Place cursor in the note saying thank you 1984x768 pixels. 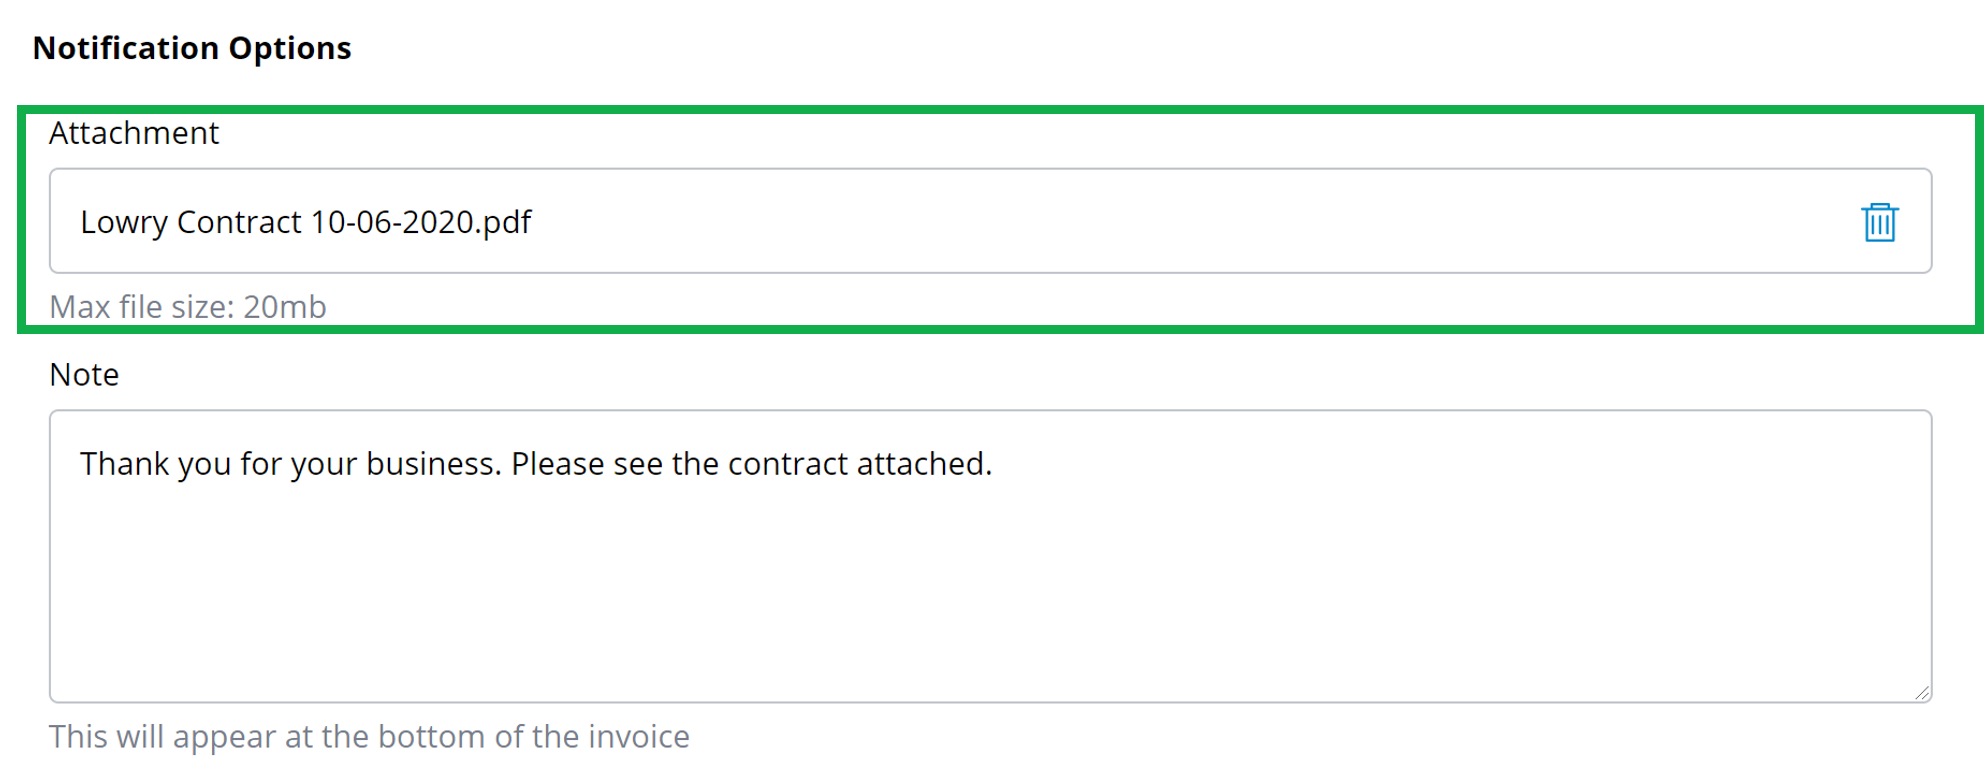(x=538, y=463)
